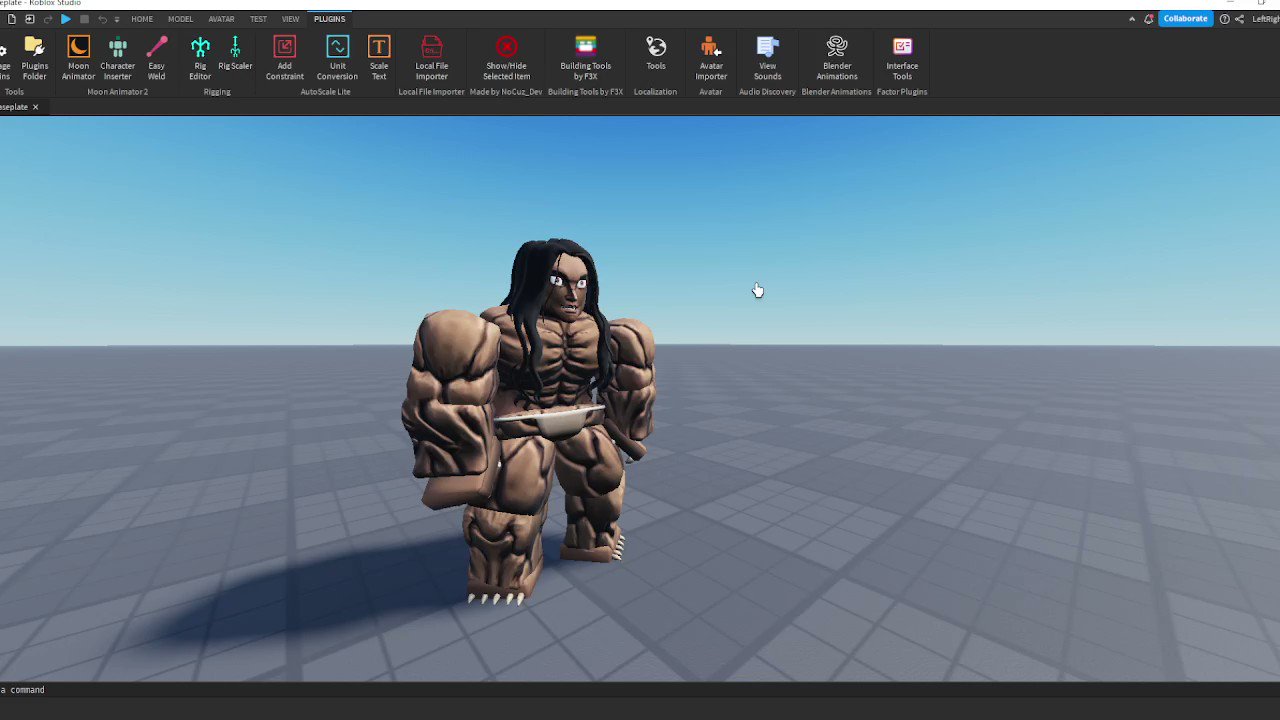Launch the Moon Animator plugin

click(78, 58)
